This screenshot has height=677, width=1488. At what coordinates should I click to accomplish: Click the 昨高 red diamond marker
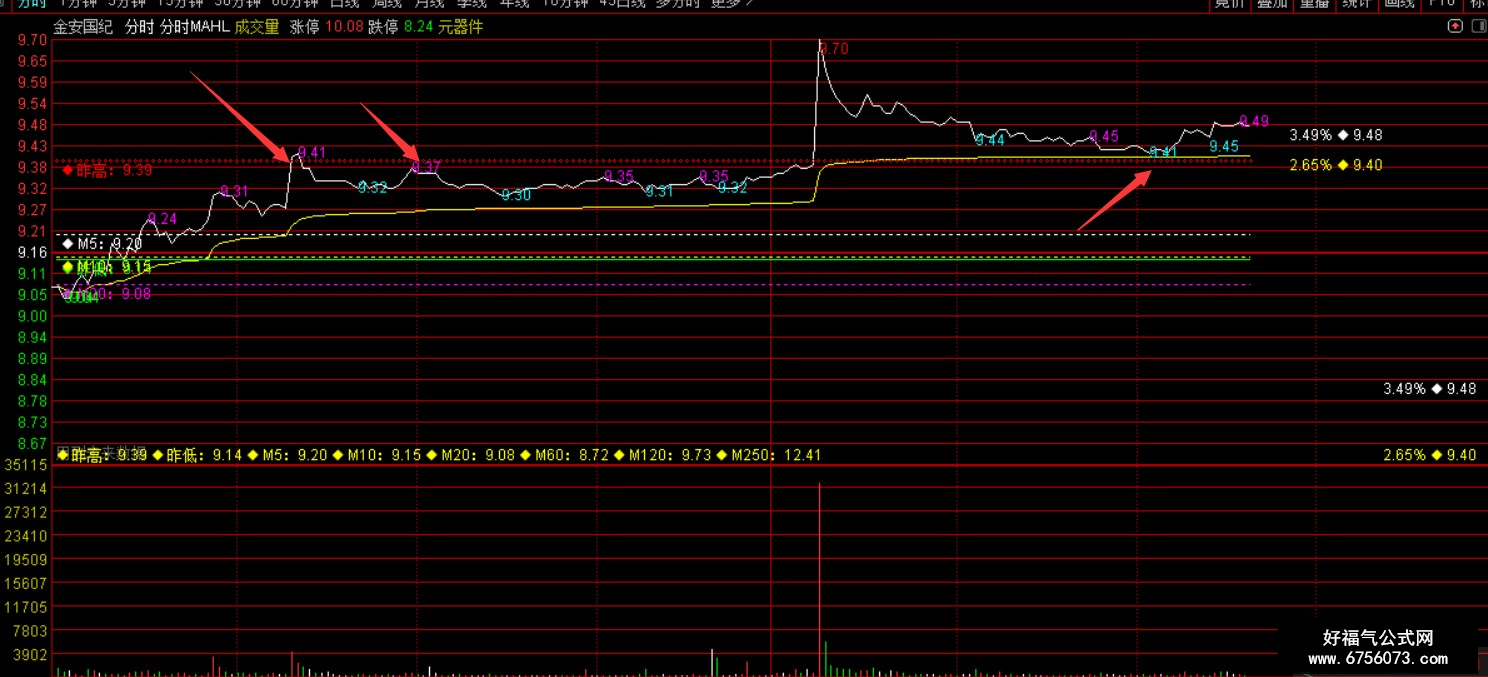pyautogui.click(x=68, y=170)
